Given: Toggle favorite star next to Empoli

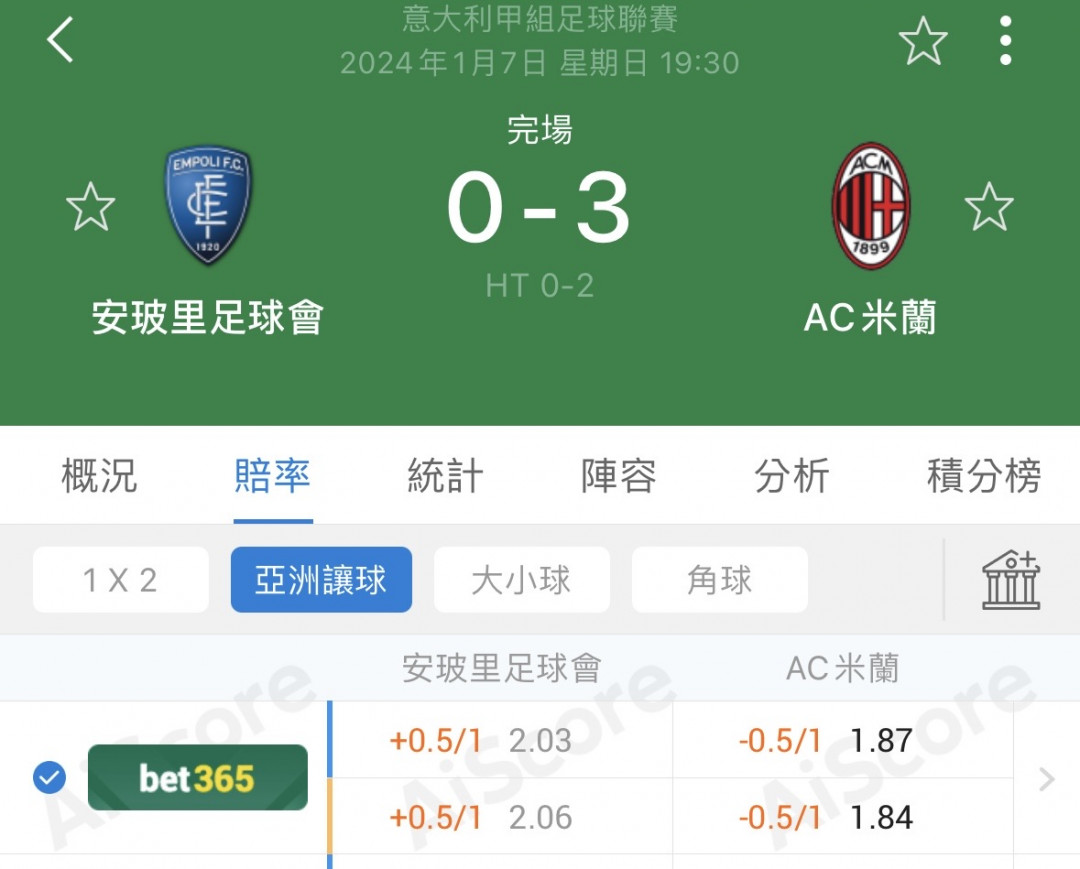Looking at the screenshot, I should [x=90, y=207].
